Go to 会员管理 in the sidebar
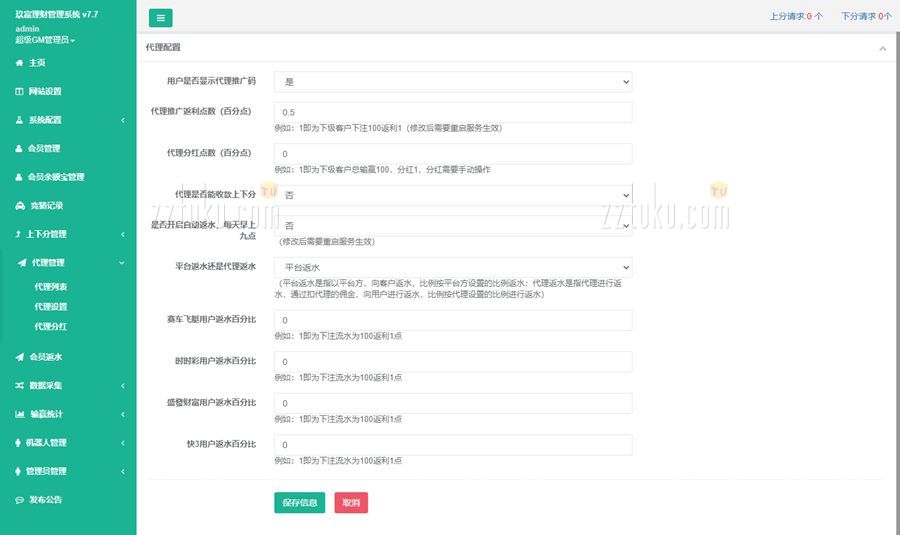900x535 pixels. (44, 148)
